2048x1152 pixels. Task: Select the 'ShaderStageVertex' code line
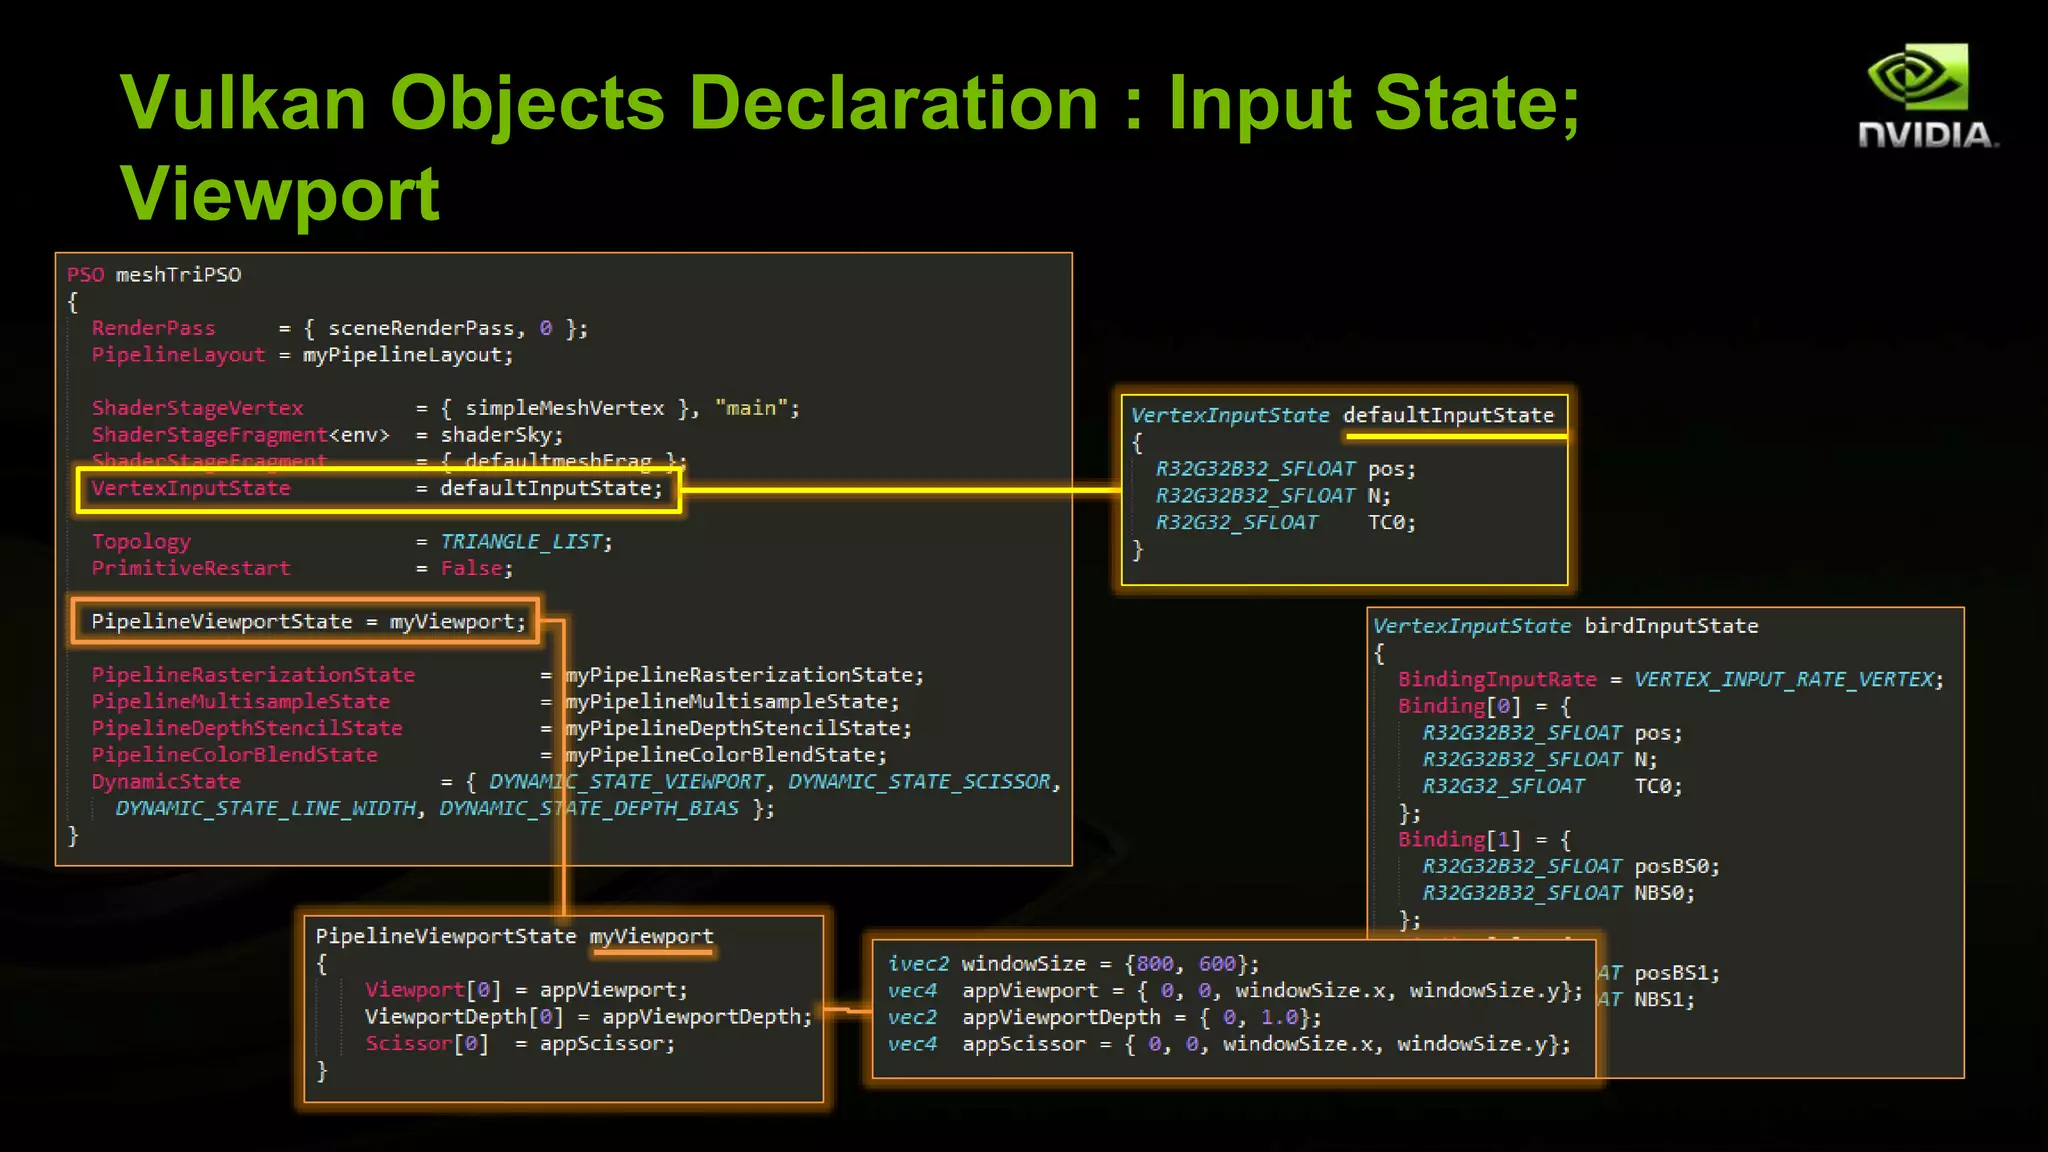(x=445, y=408)
